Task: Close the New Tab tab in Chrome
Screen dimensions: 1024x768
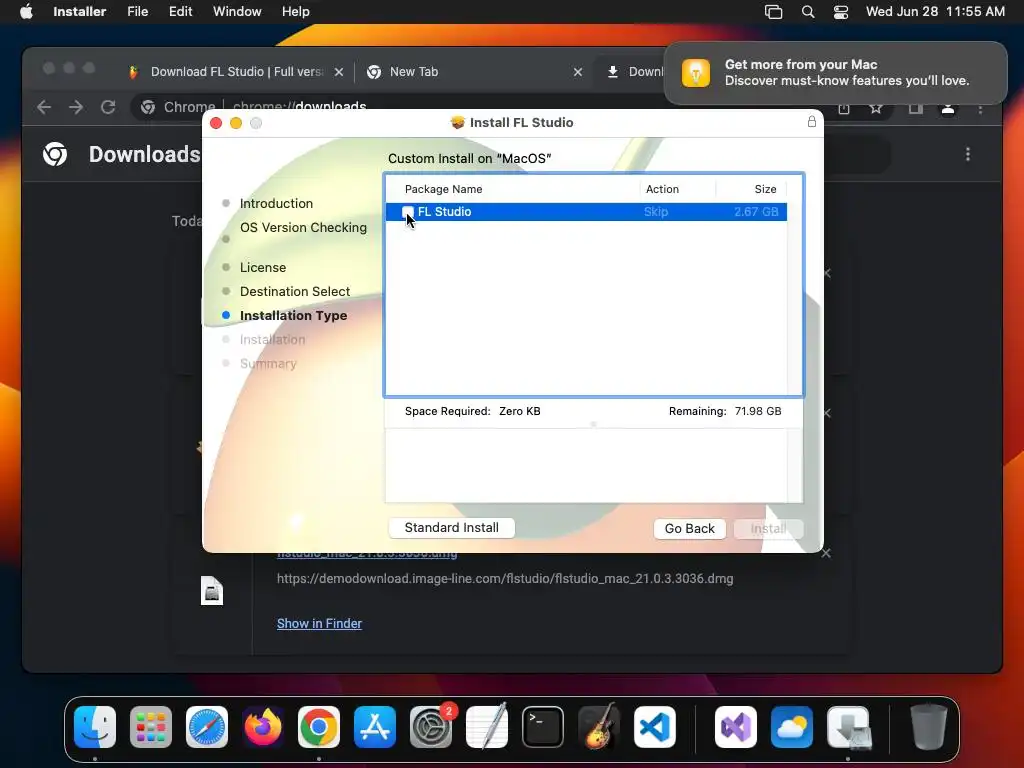Action: coord(577,72)
